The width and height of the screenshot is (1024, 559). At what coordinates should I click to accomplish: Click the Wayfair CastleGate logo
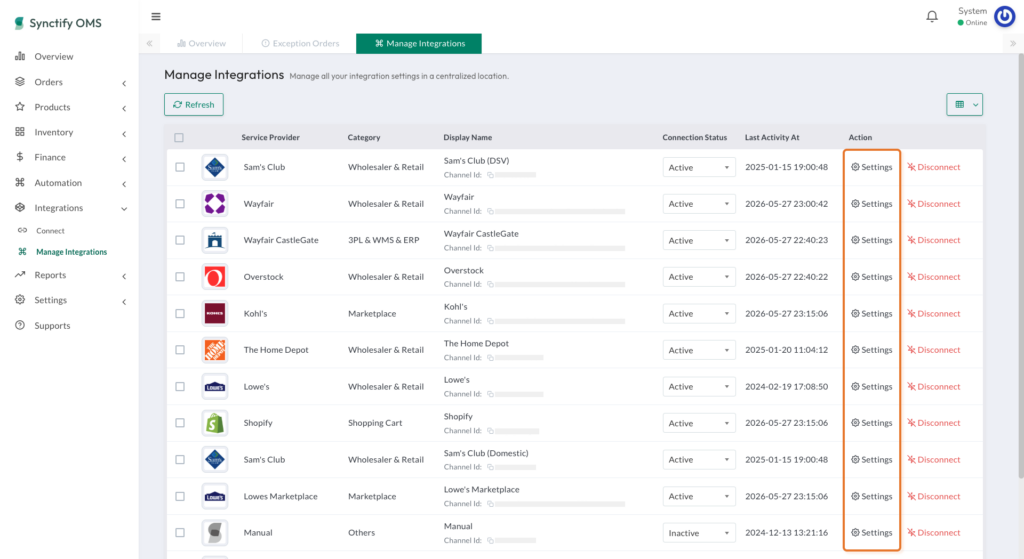point(215,240)
